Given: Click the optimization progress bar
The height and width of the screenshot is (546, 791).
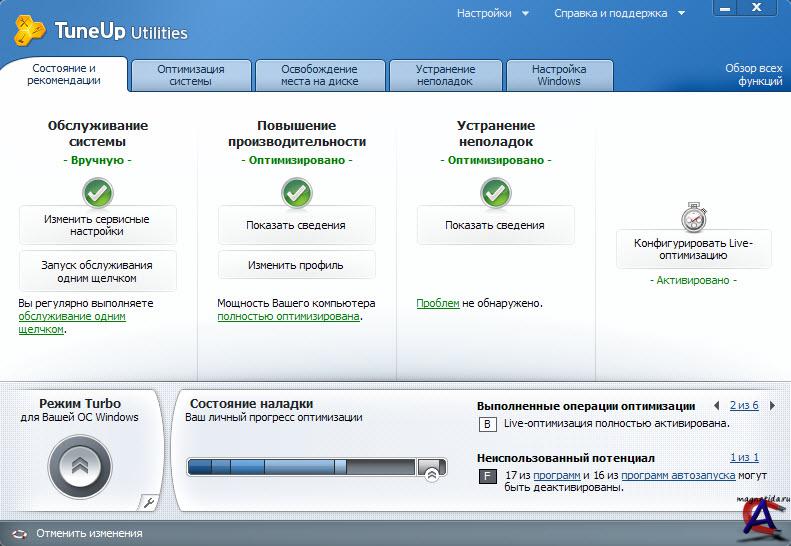Looking at the screenshot, I should (300, 467).
